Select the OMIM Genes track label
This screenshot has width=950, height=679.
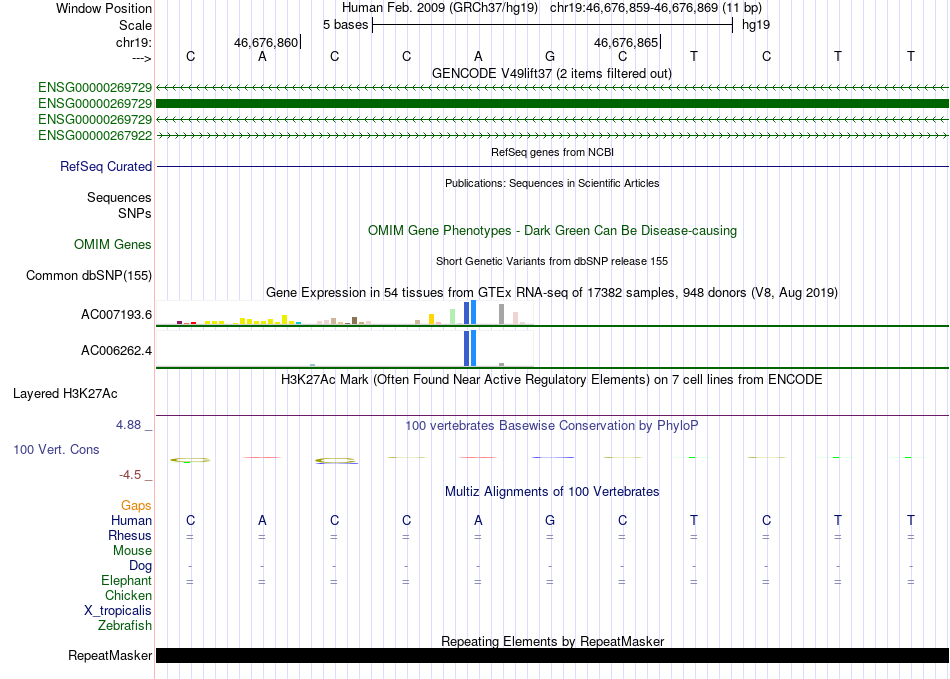tap(112, 245)
